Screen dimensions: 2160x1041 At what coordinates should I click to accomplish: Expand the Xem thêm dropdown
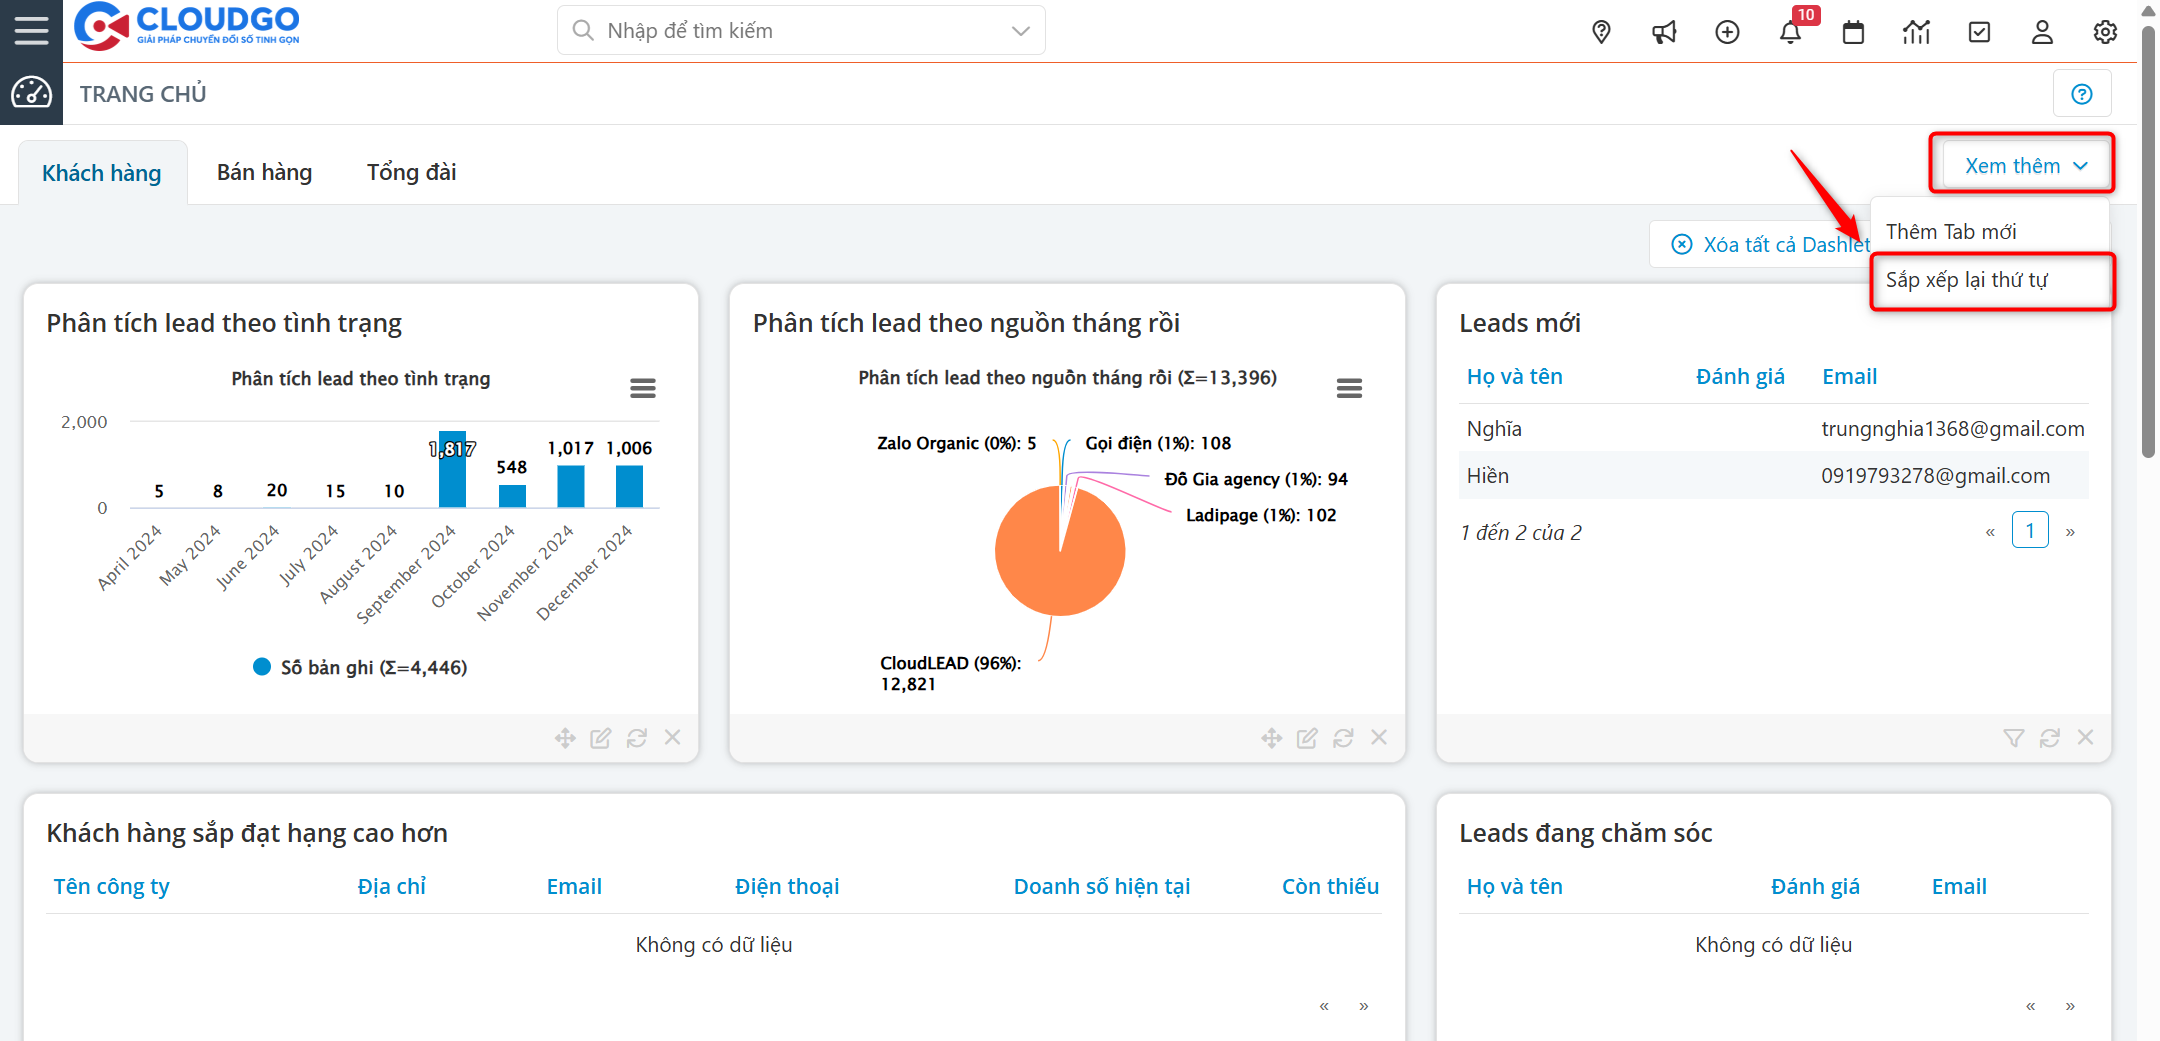click(2024, 166)
